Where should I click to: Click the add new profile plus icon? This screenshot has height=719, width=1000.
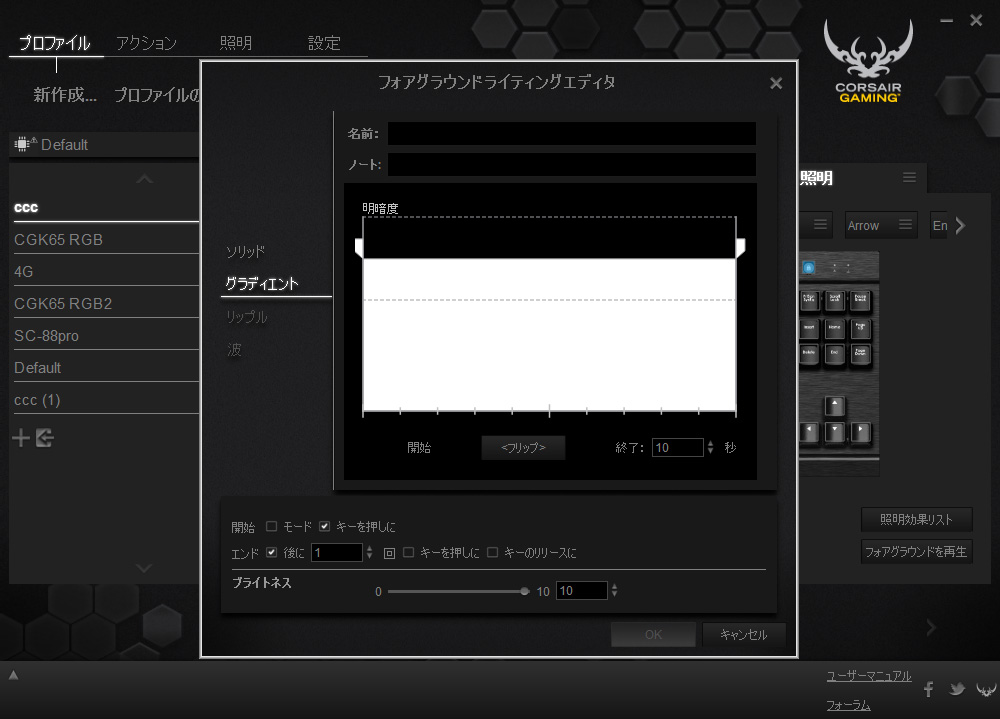(21, 438)
